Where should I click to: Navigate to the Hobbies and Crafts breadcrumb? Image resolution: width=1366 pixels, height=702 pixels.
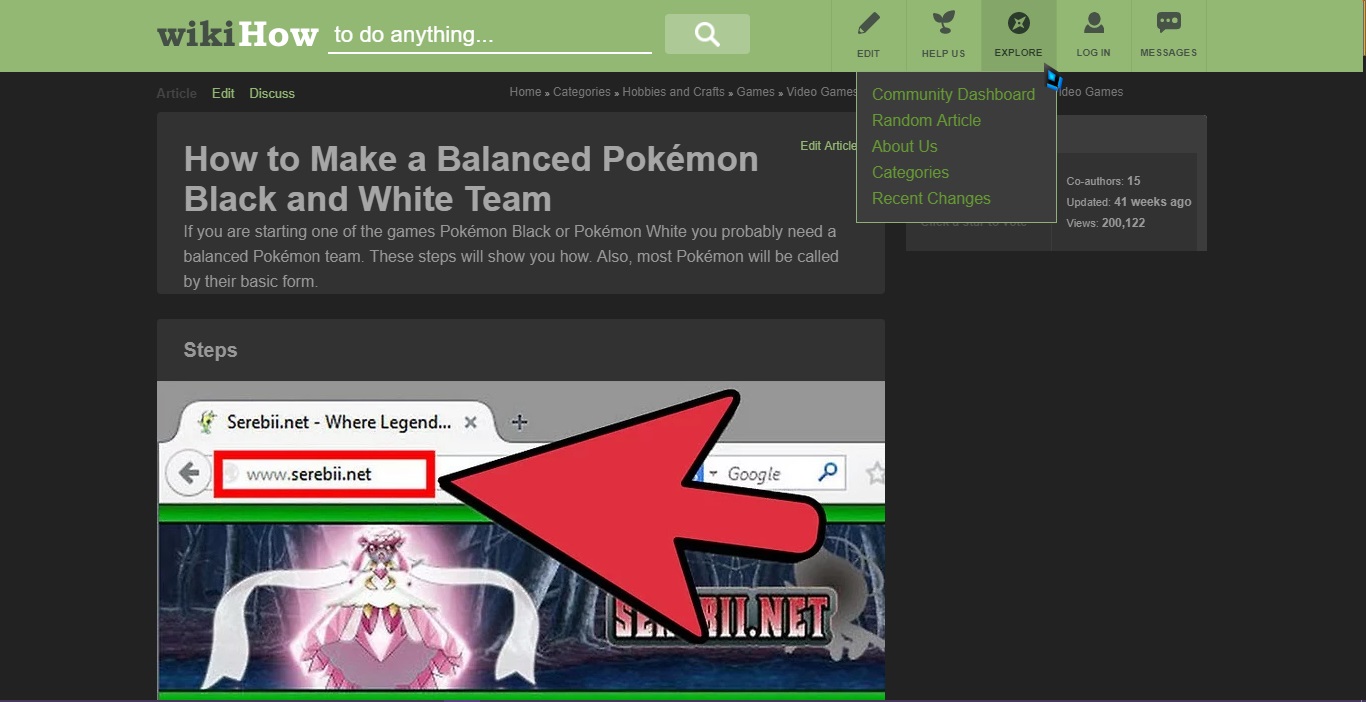[674, 91]
